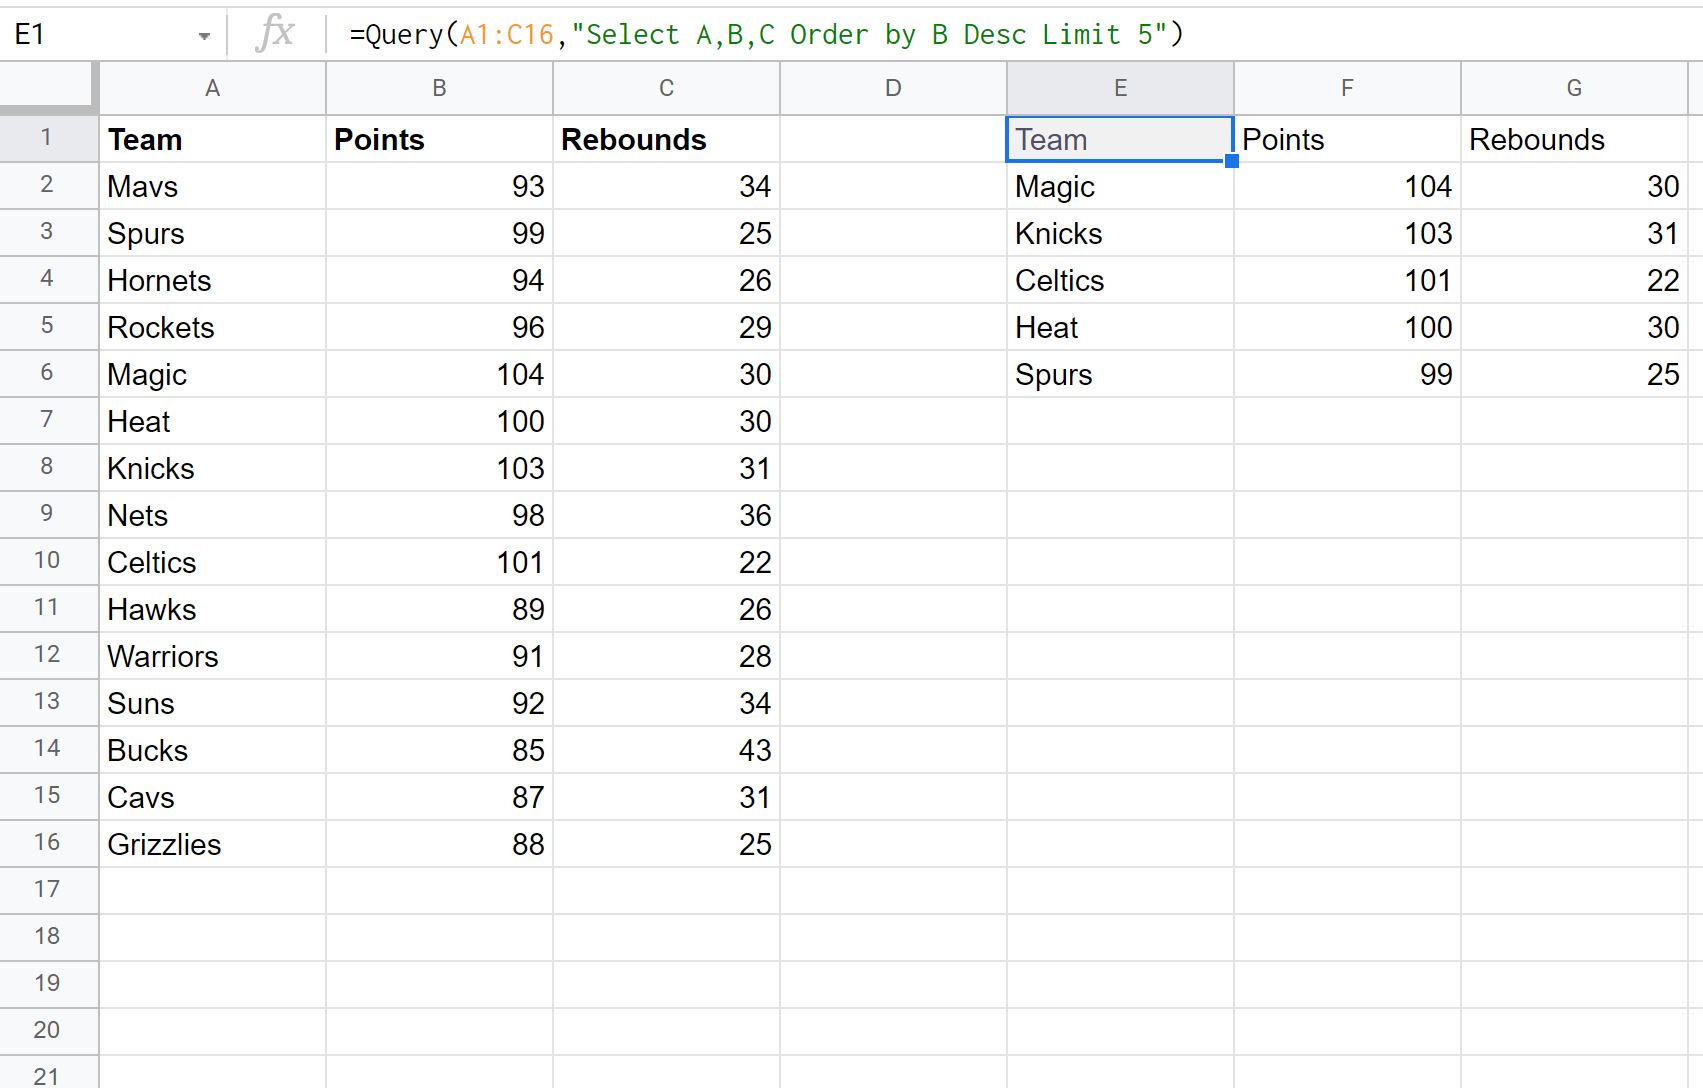Screen dimensions: 1703x1088
Task: Click the fx function icon
Action: coord(275,34)
